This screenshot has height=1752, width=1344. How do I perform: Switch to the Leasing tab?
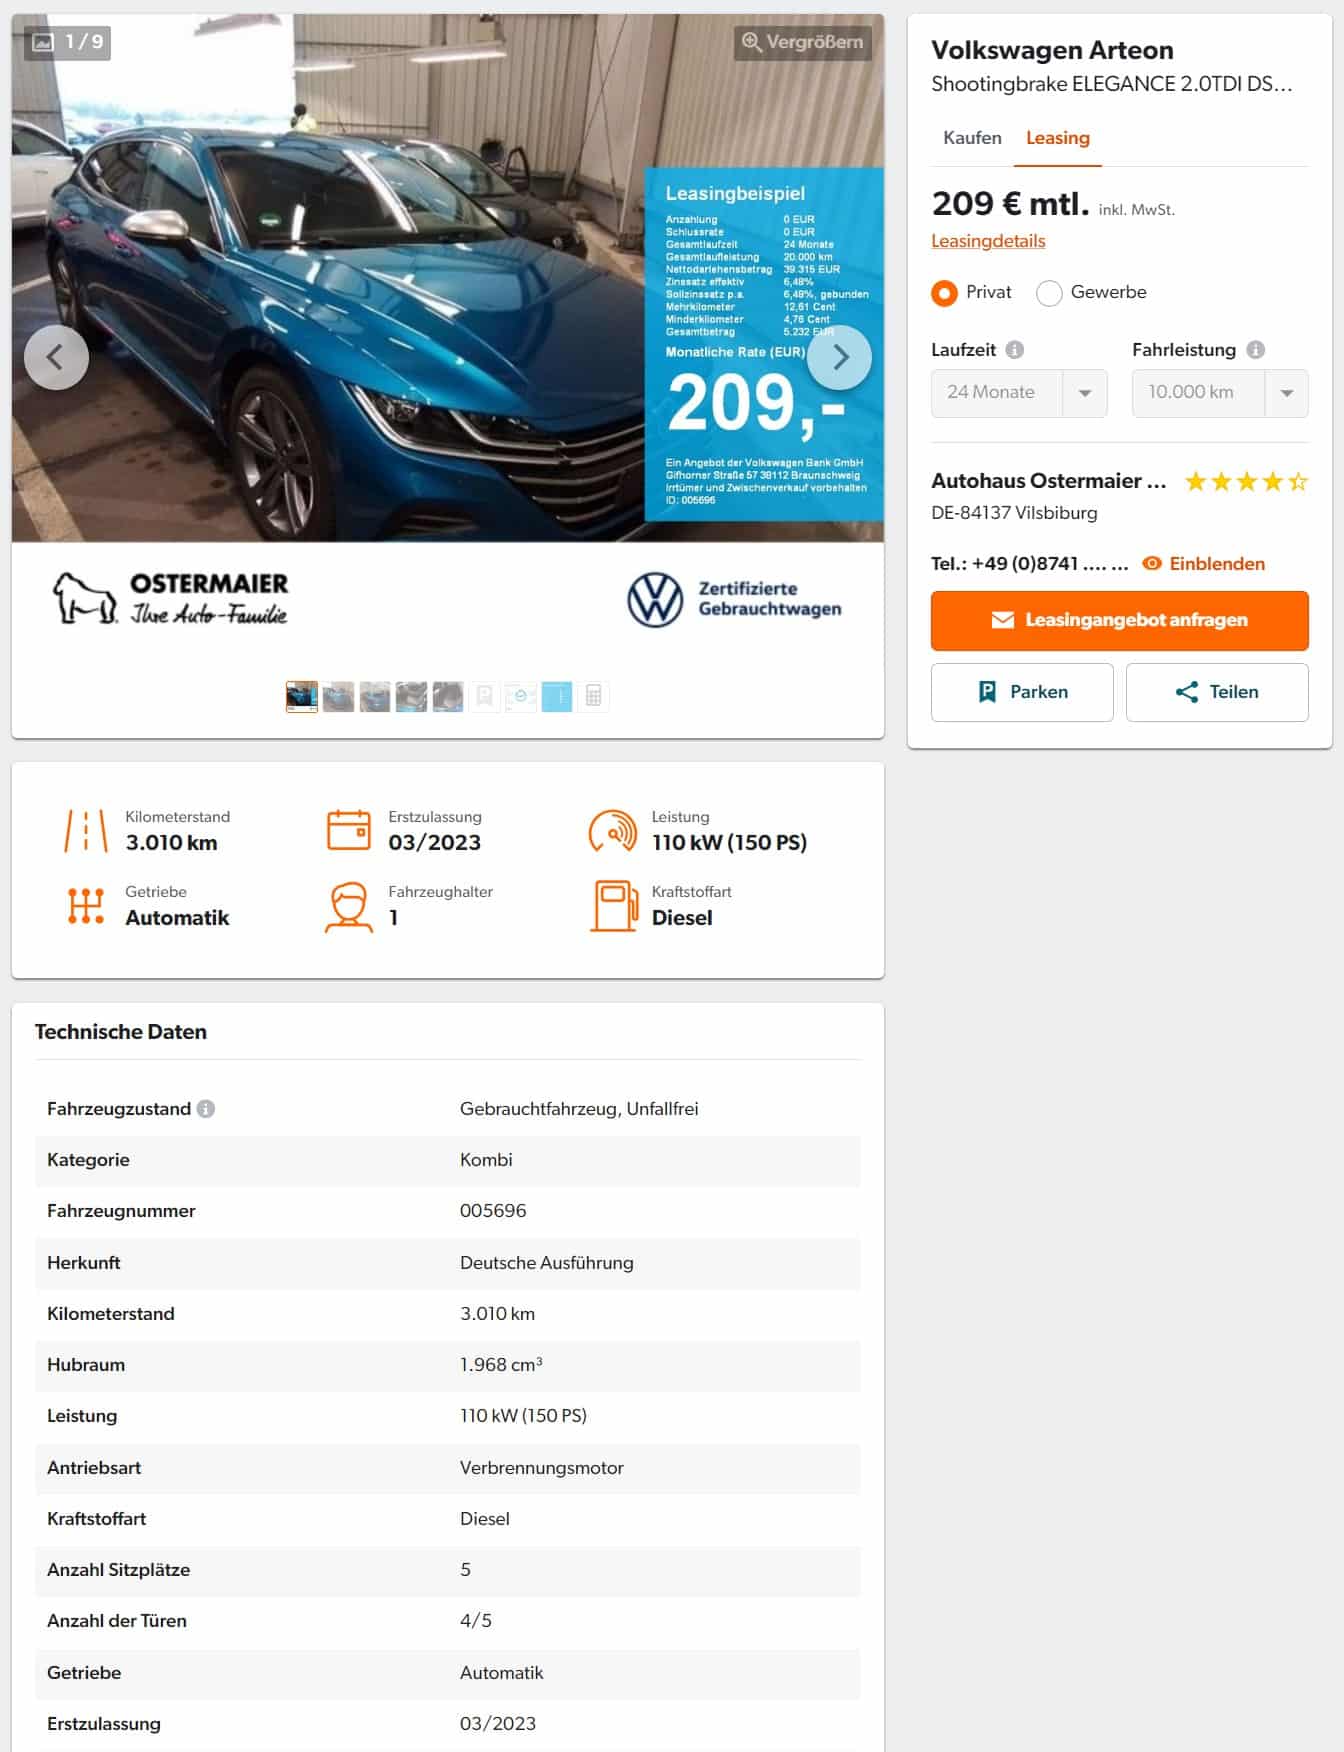point(1058,138)
